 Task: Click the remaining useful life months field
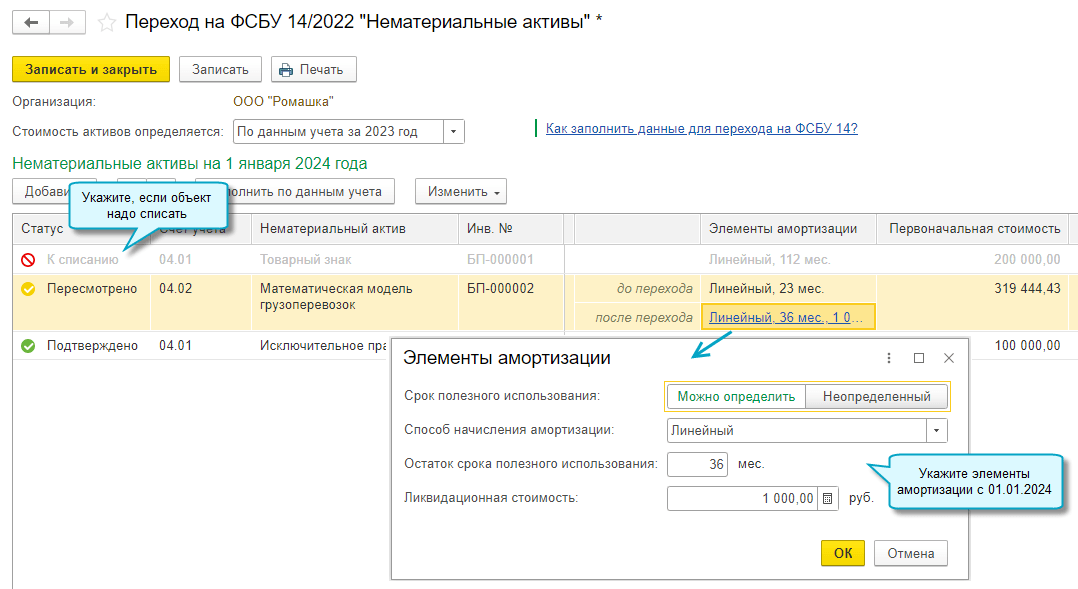click(x=697, y=464)
